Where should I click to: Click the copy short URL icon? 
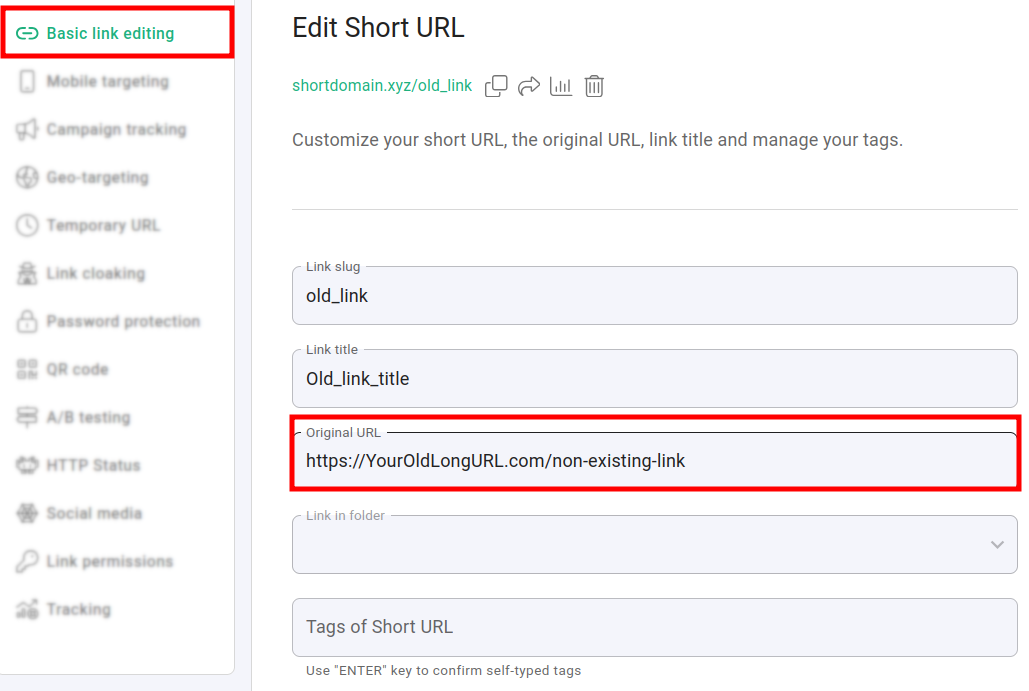coord(496,86)
